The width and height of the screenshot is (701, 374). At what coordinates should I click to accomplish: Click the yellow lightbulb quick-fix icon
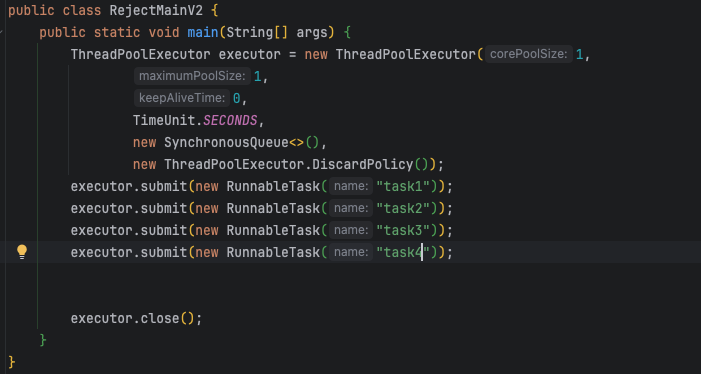tap(22, 252)
